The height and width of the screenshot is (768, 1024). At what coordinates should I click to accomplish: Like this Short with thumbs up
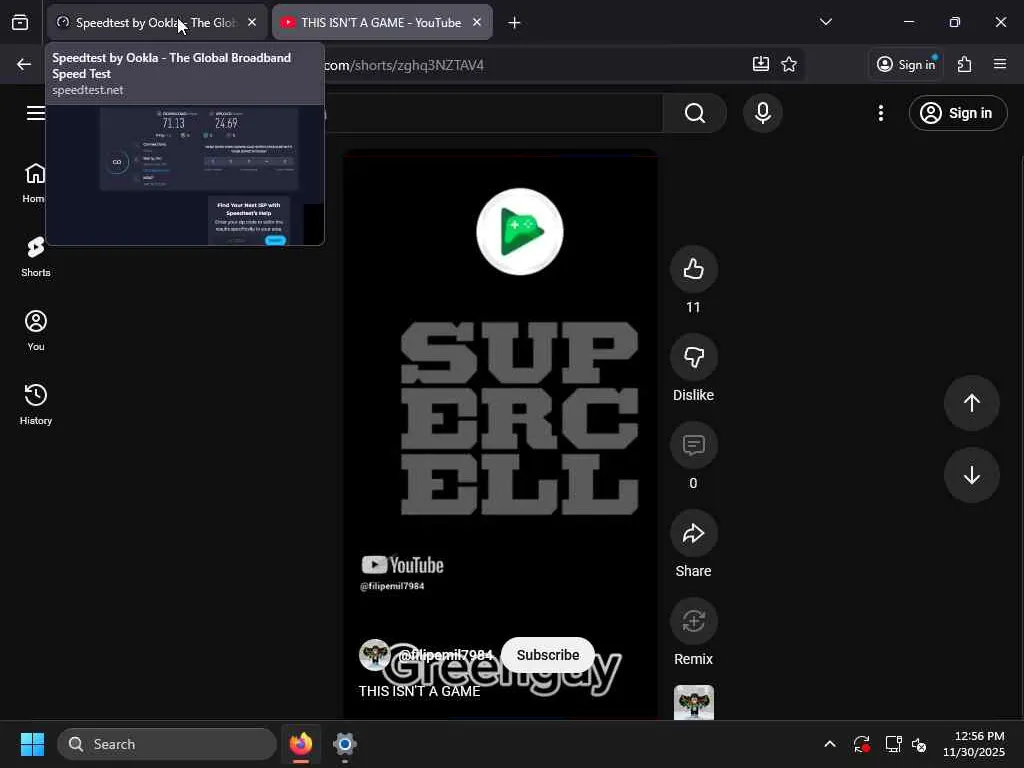pos(694,268)
